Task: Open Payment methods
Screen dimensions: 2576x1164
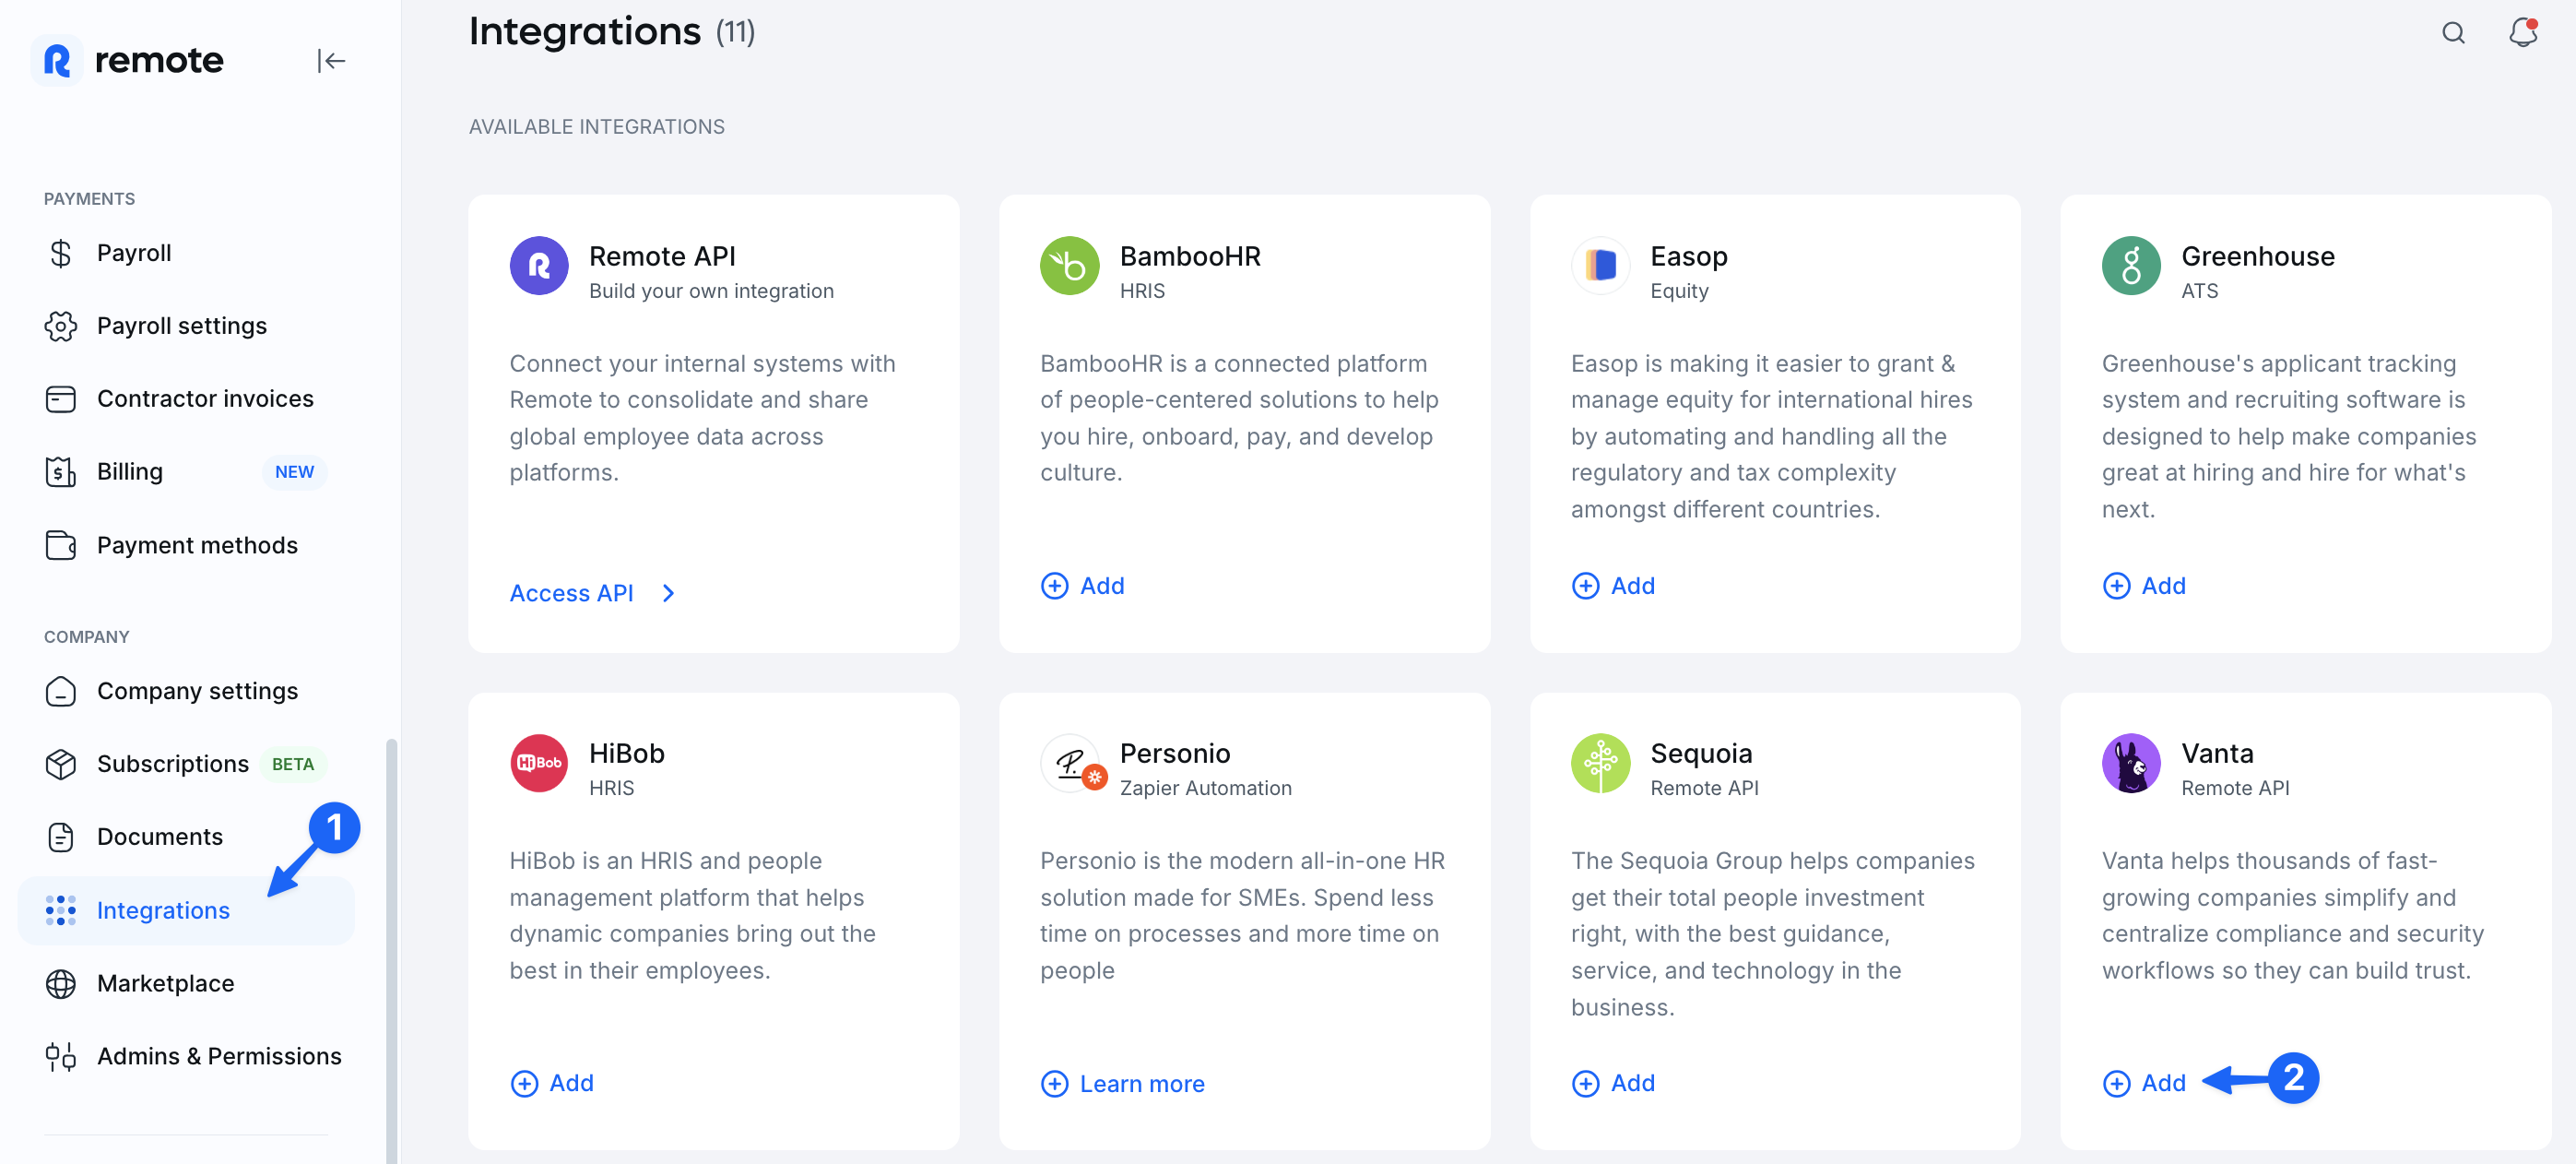Action: coord(186,545)
